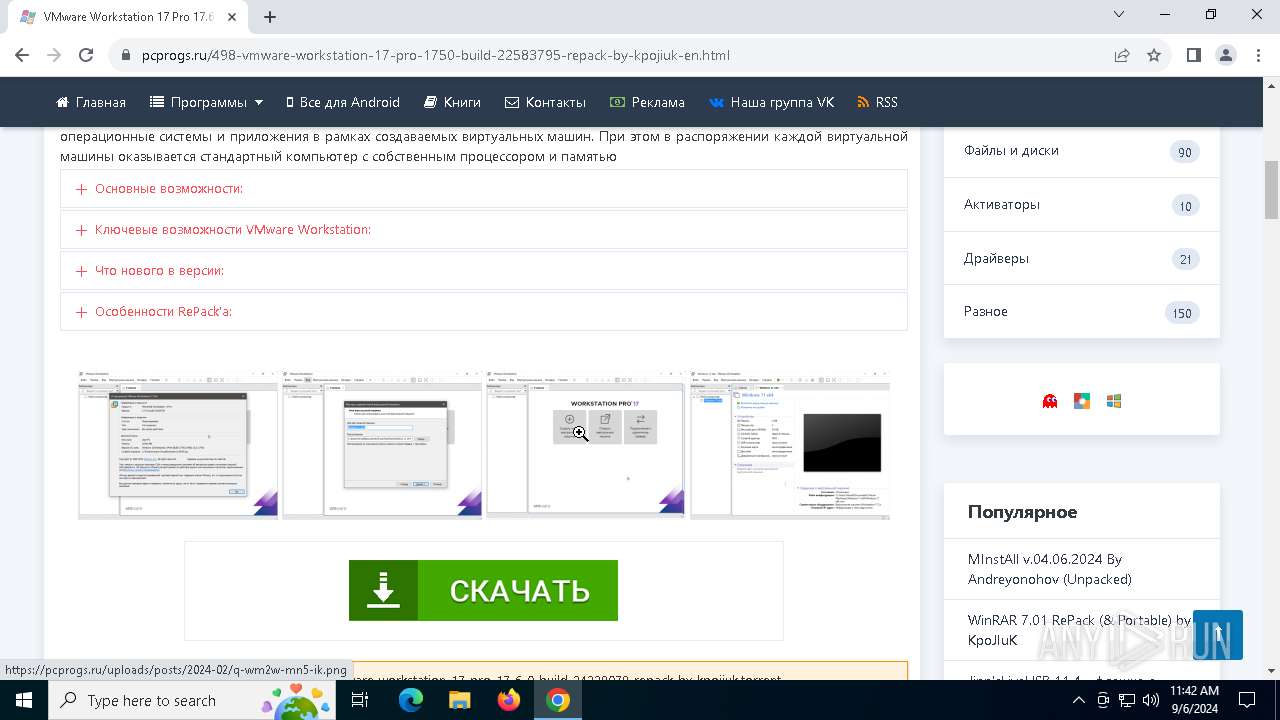Click the green СКАЧАТЬ download button
Image resolution: width=1280 pixels, height=720 pixels.
(x=483, y=590)
